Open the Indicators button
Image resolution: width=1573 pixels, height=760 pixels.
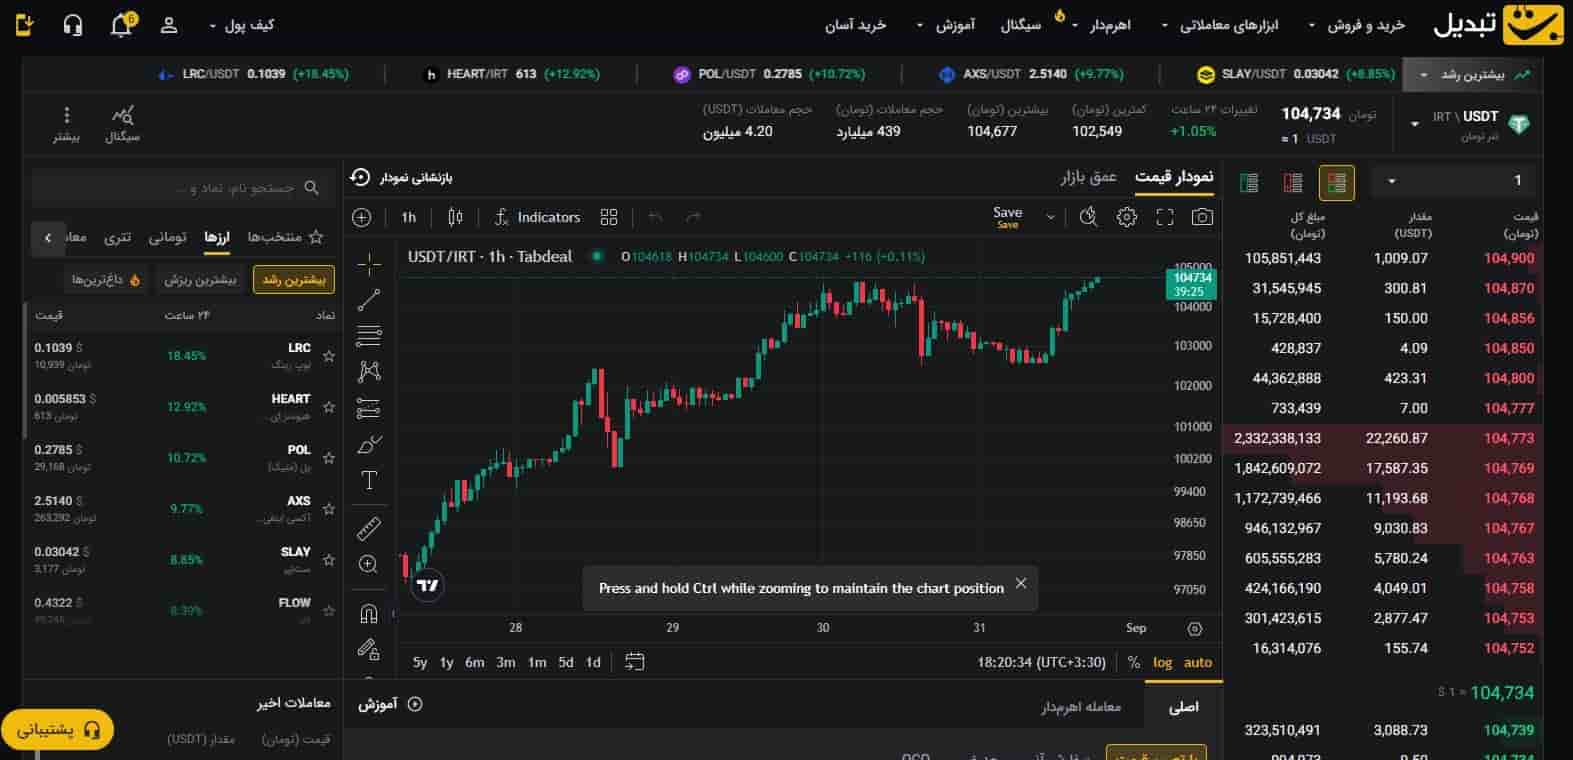coord(537,217)
